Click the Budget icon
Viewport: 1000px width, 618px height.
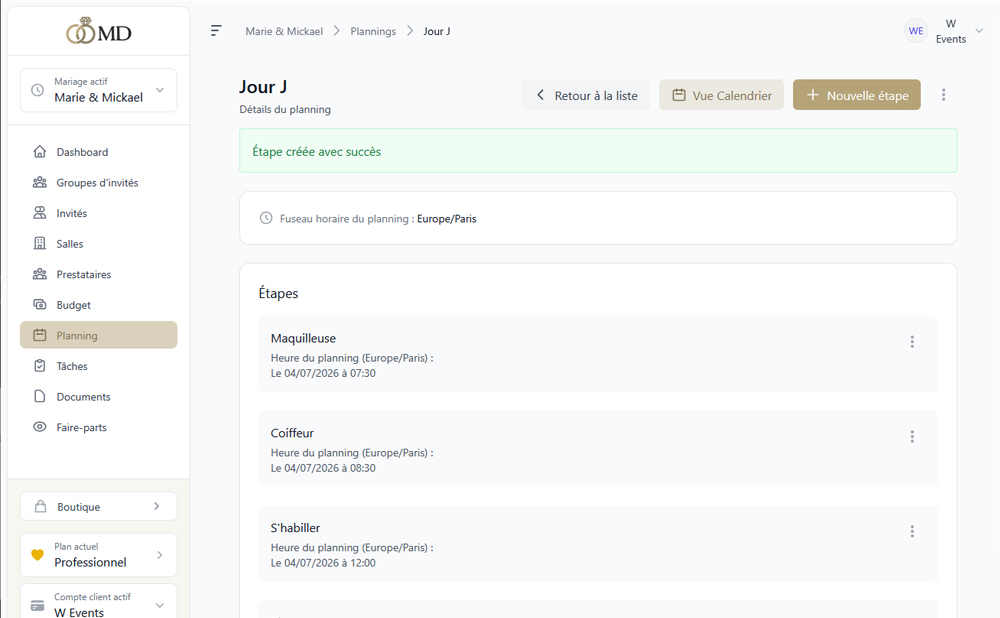tap(40, 305)
